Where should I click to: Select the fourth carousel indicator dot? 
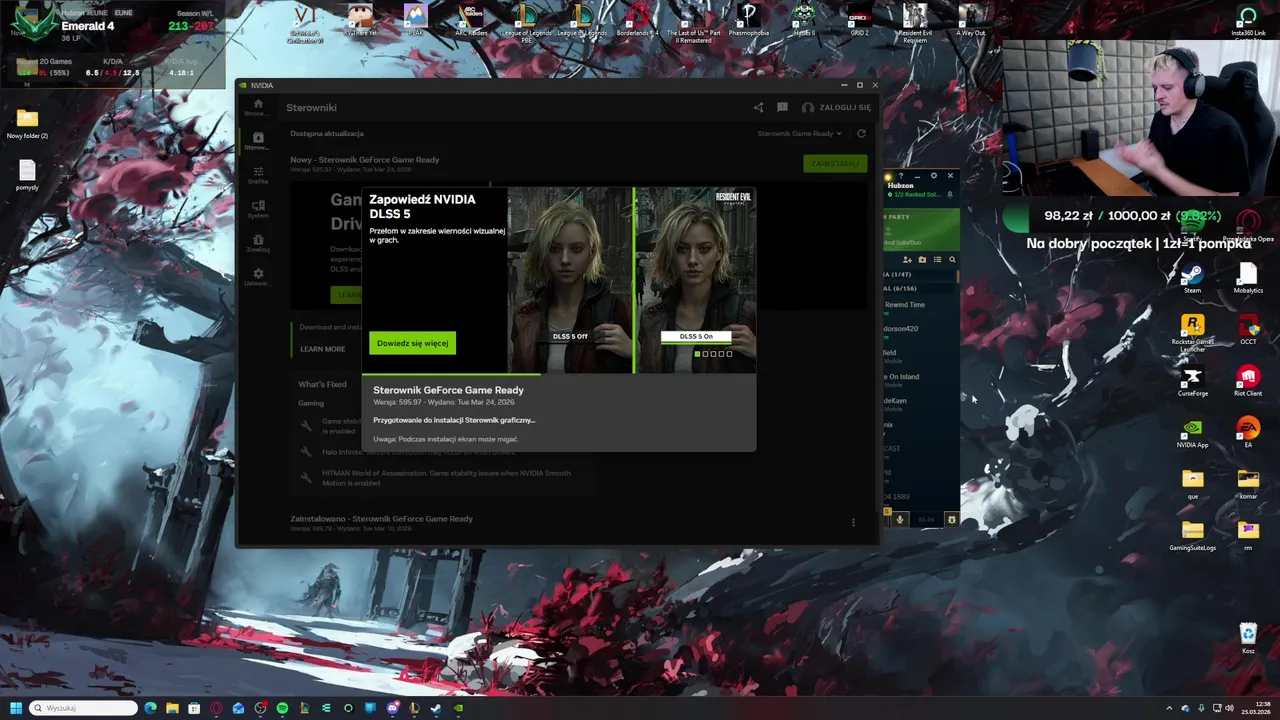click(x=721, y=354)
